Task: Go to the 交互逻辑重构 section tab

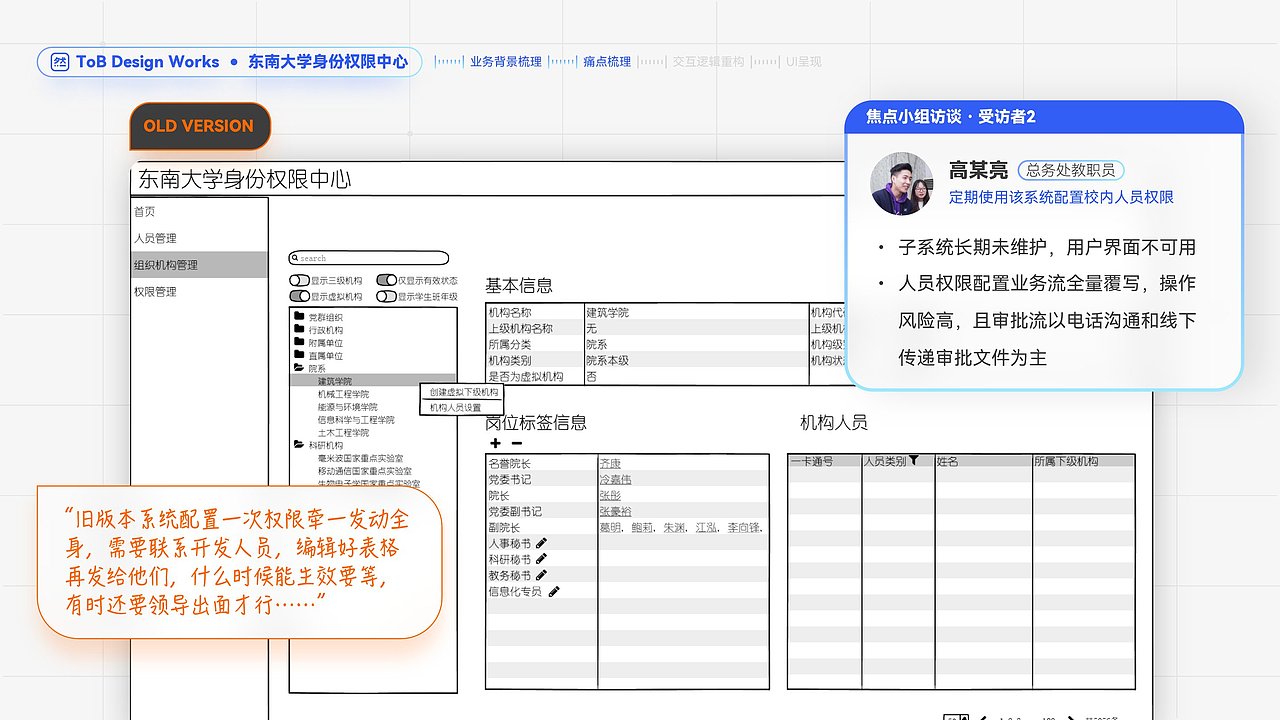Action: [x=709, y=62]
